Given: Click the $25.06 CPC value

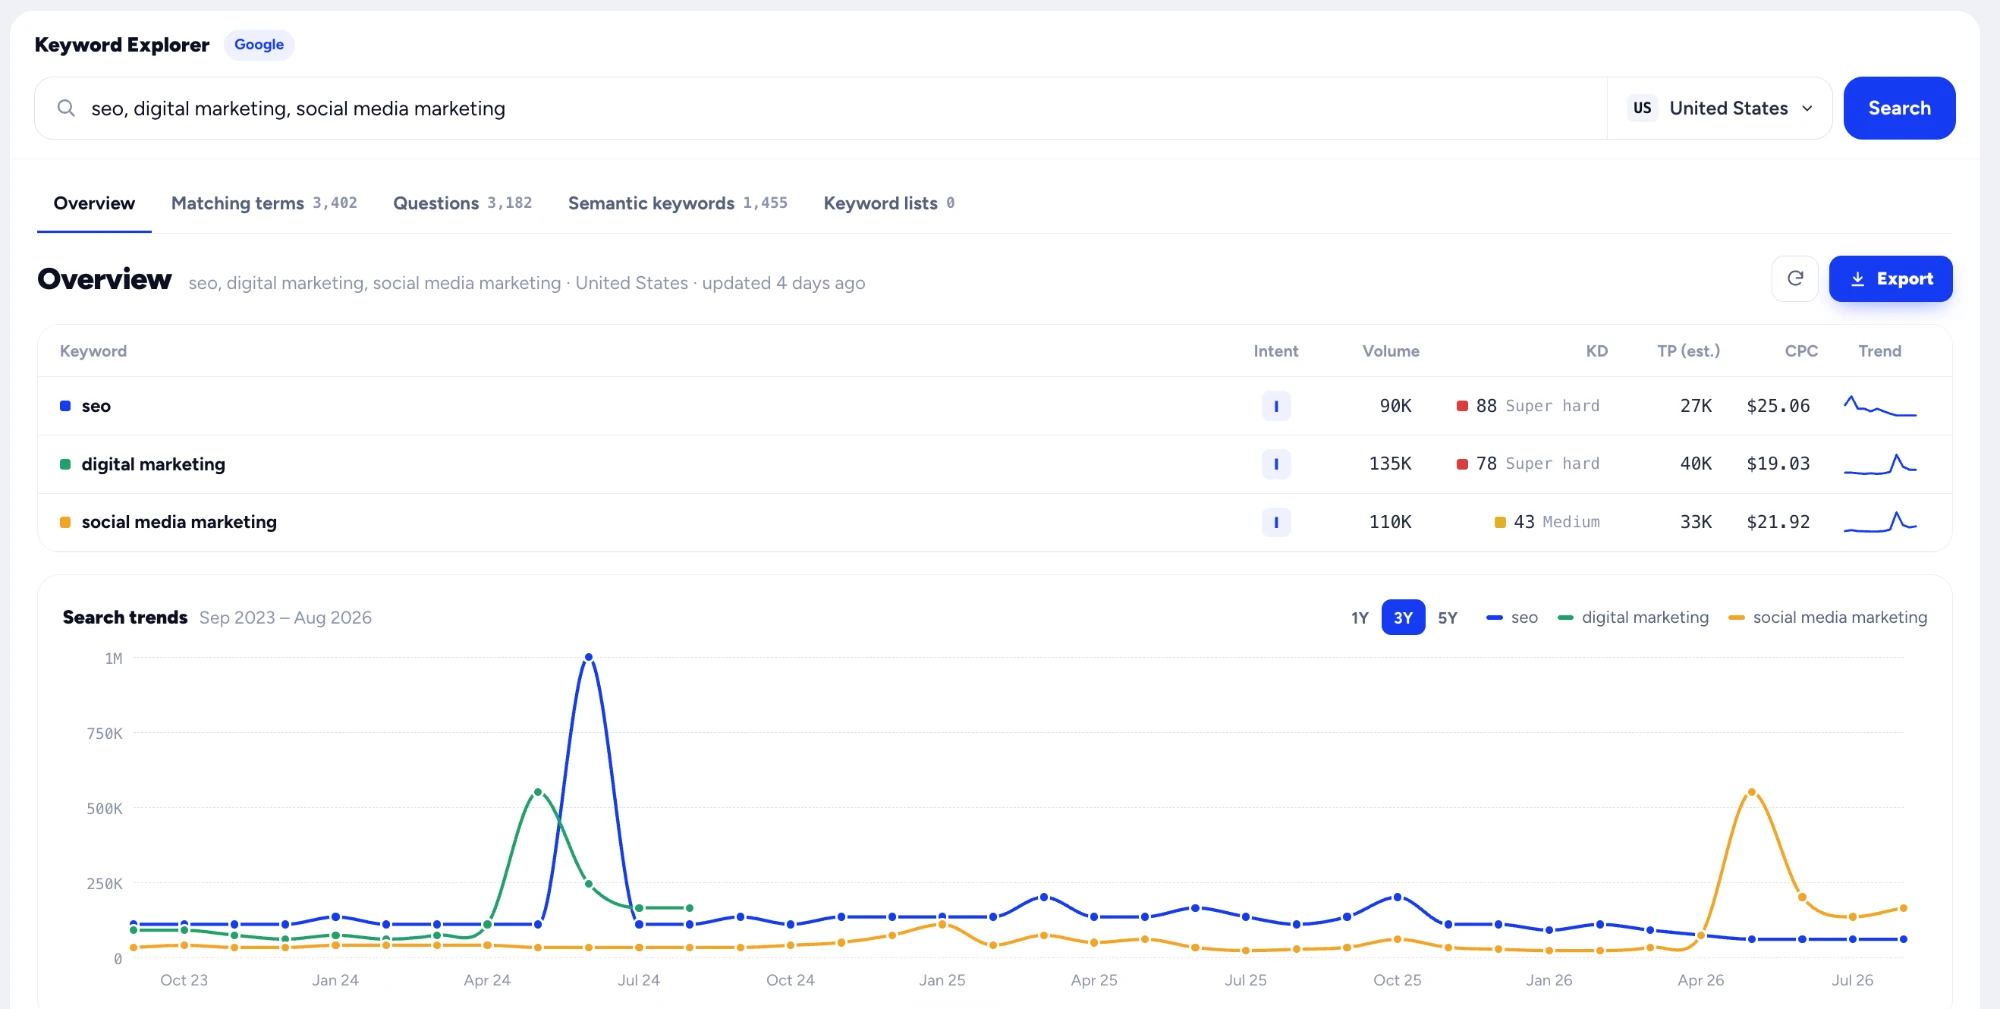Looking at the screenshot, I should (x=1778, y=406).
